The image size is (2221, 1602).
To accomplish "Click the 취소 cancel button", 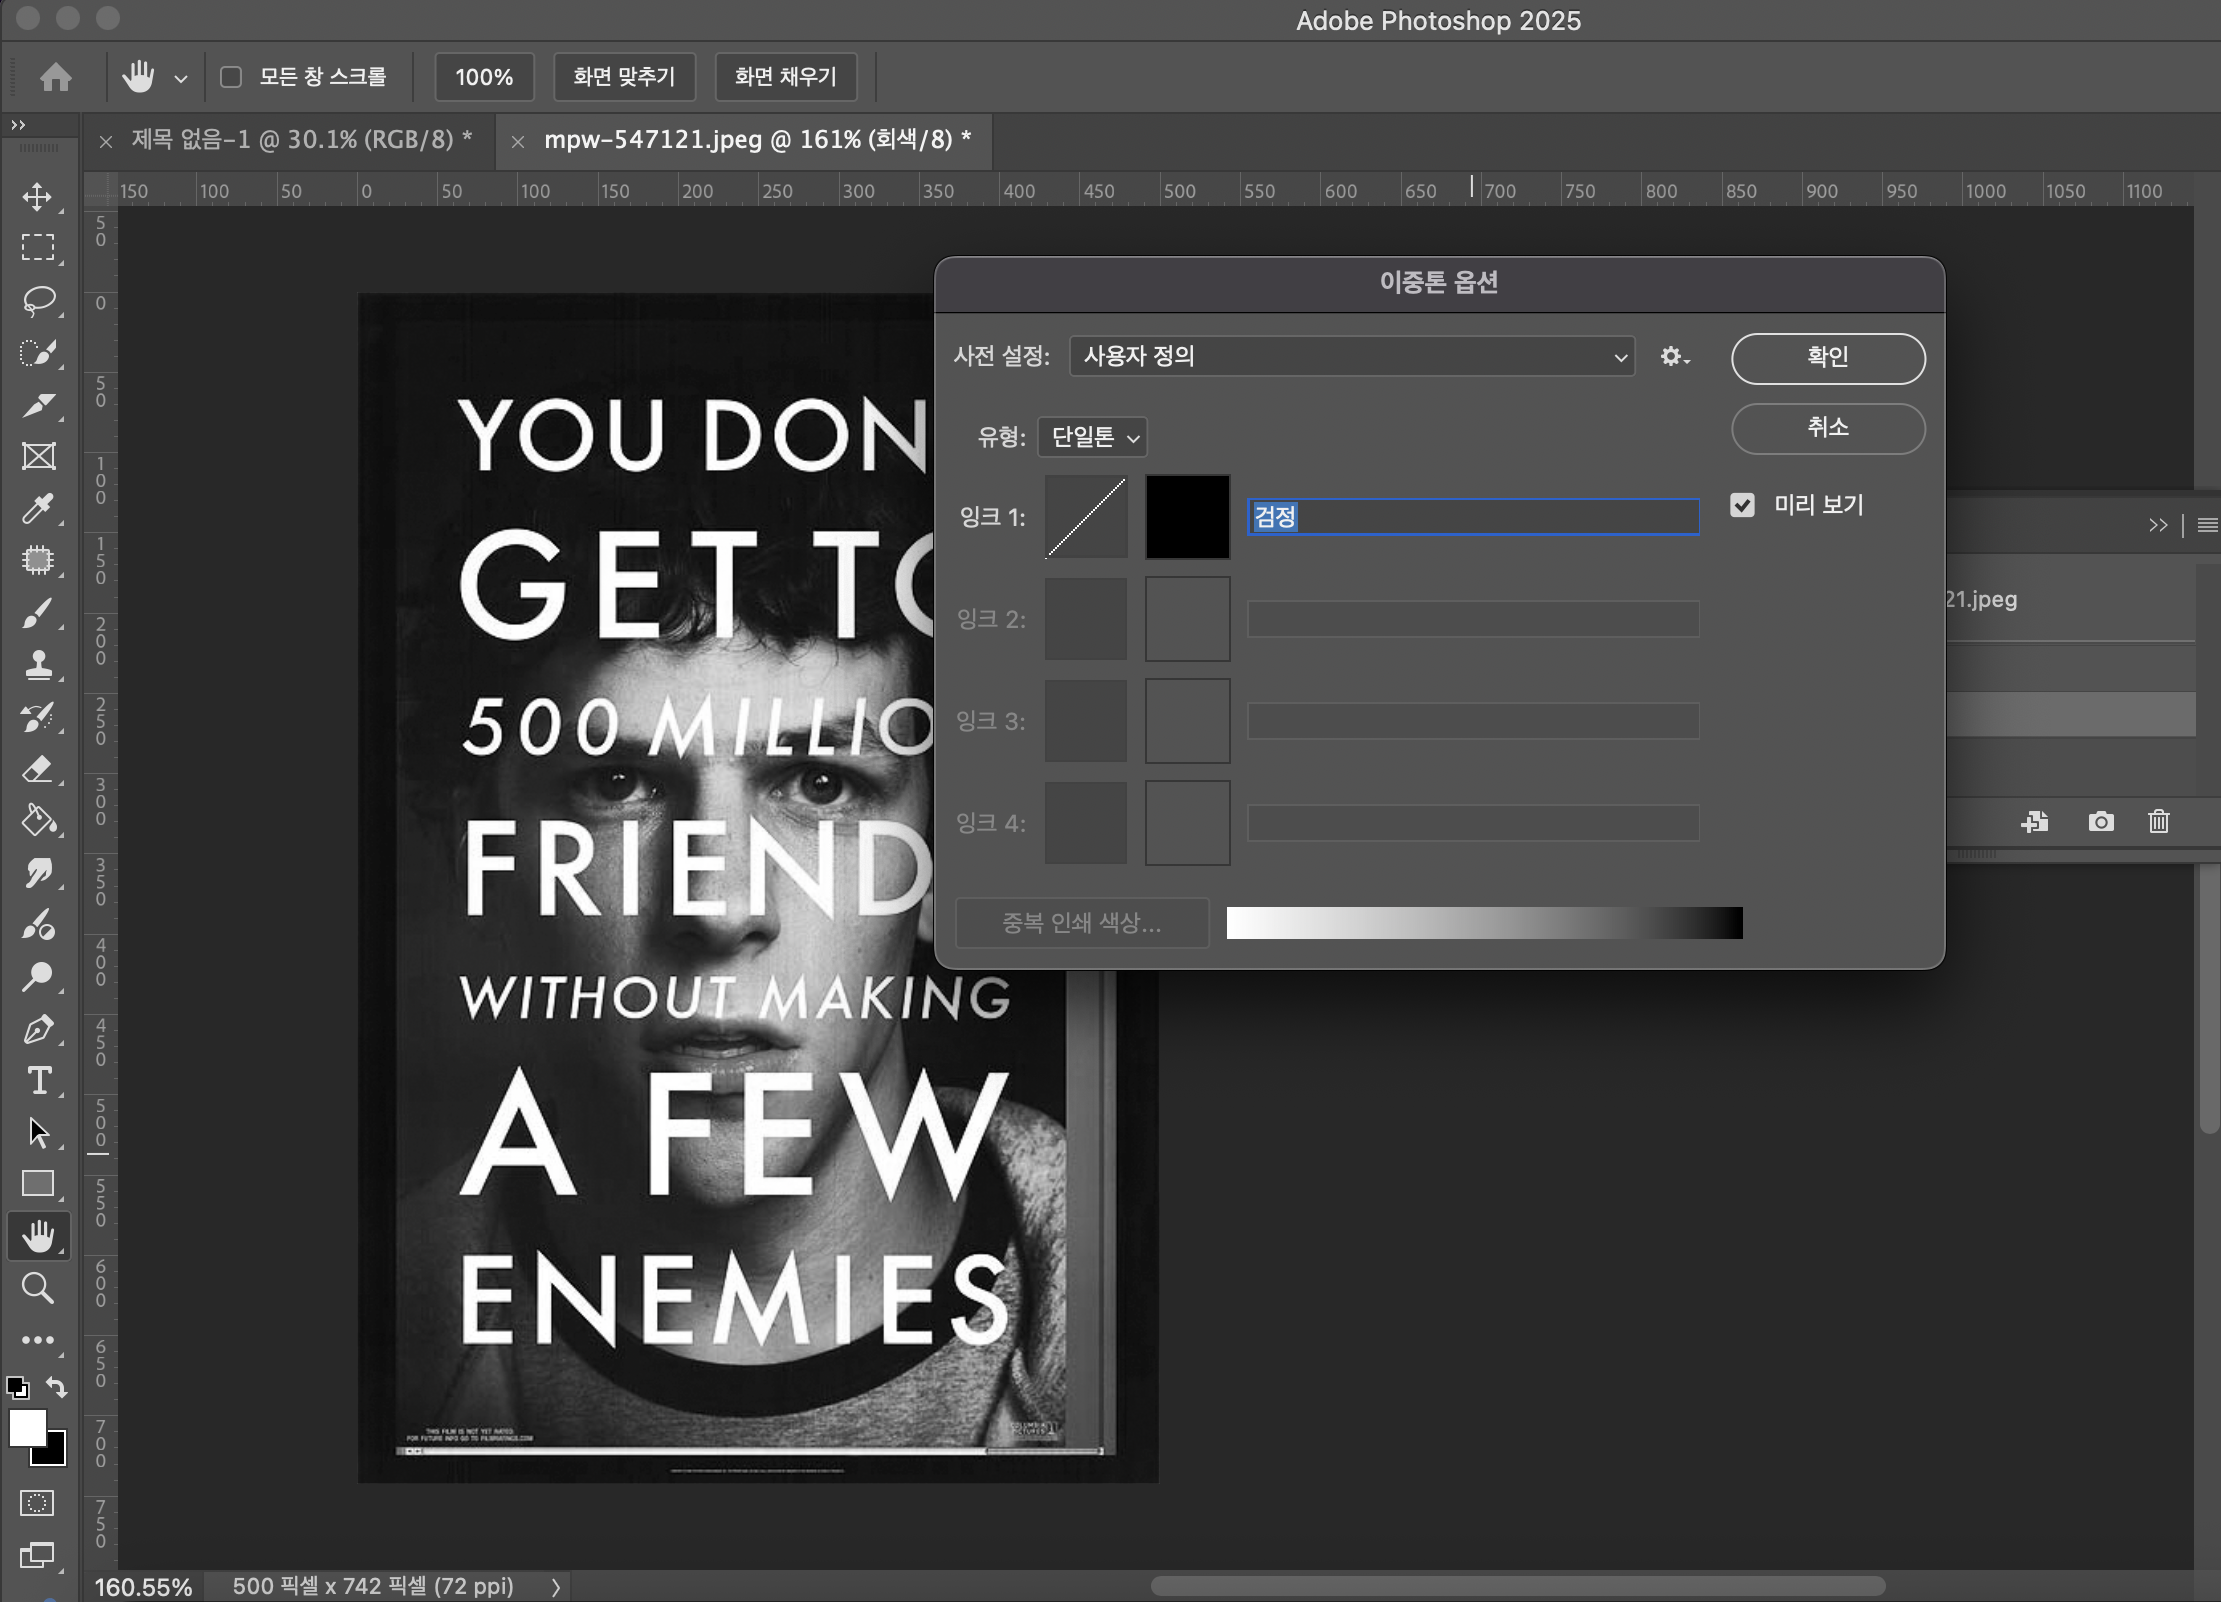I will (x=1827, y=428).
